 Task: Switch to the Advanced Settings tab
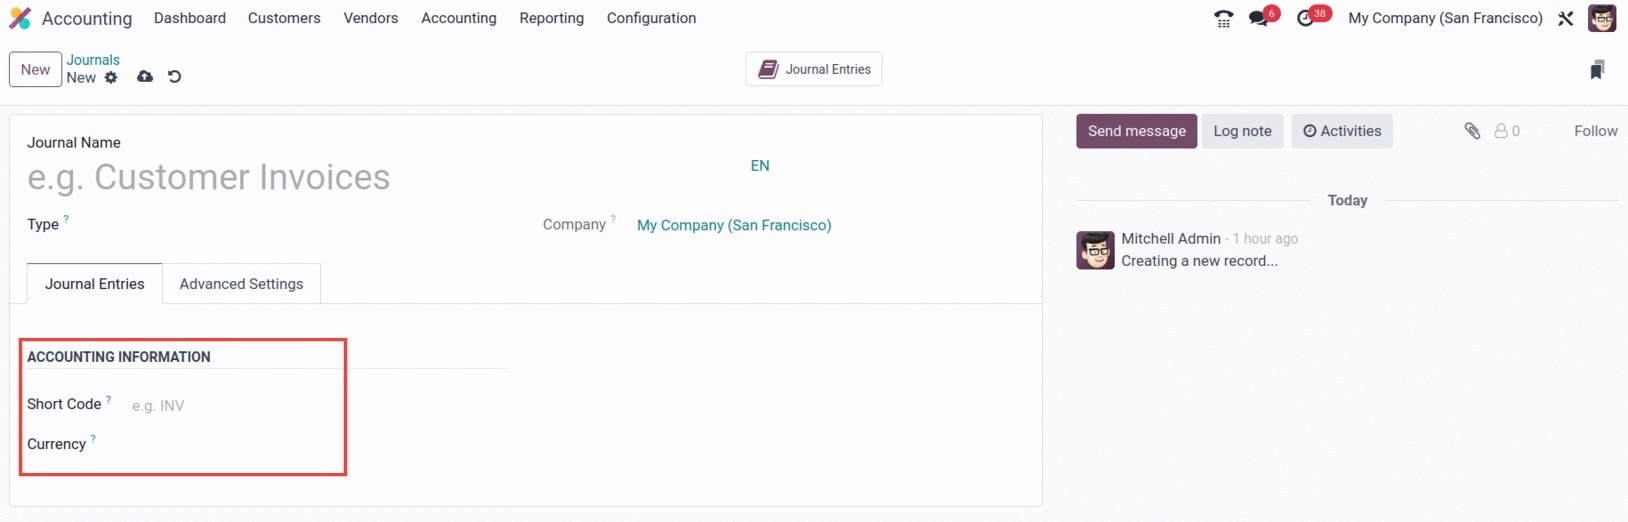(241, 284)
